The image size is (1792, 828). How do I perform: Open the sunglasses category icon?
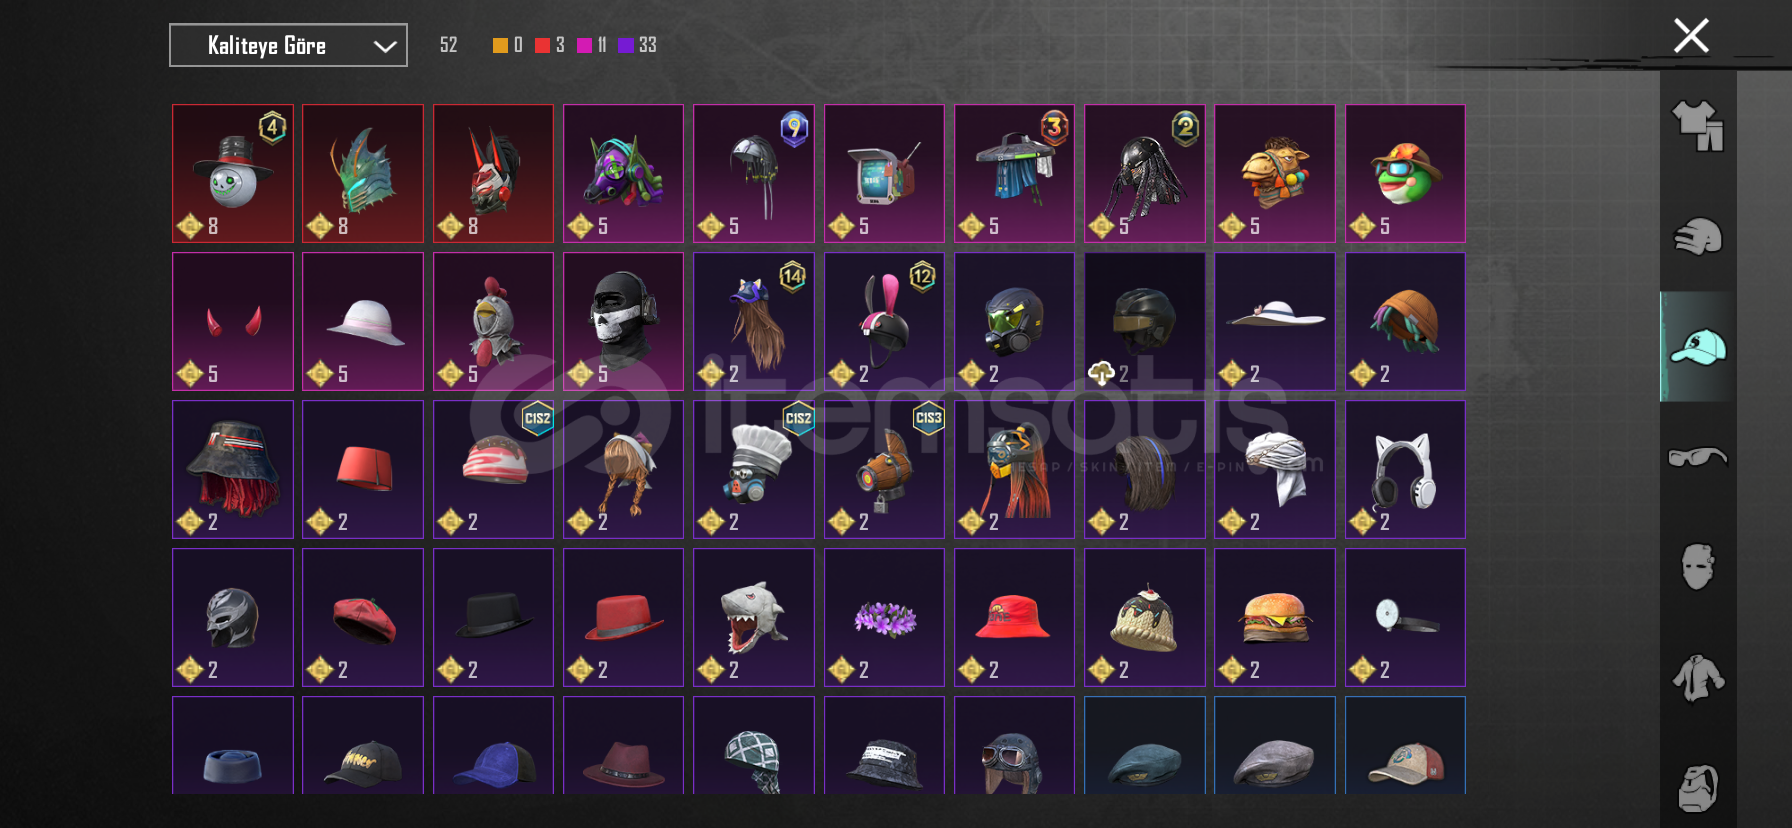[x=1698, y=457]
